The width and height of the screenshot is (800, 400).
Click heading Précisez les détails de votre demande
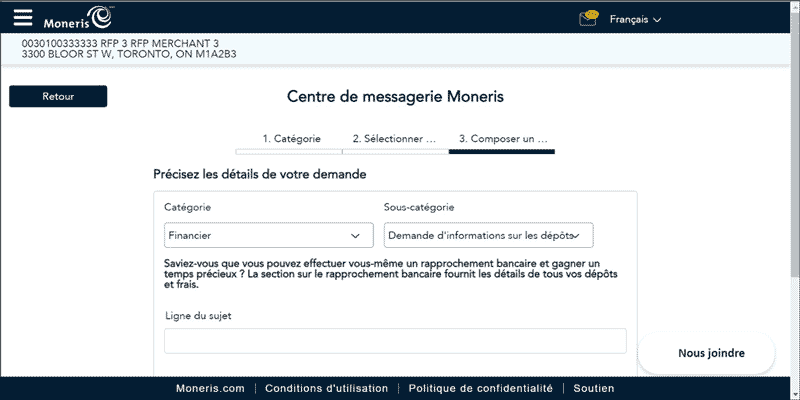(x=260, y=174)
